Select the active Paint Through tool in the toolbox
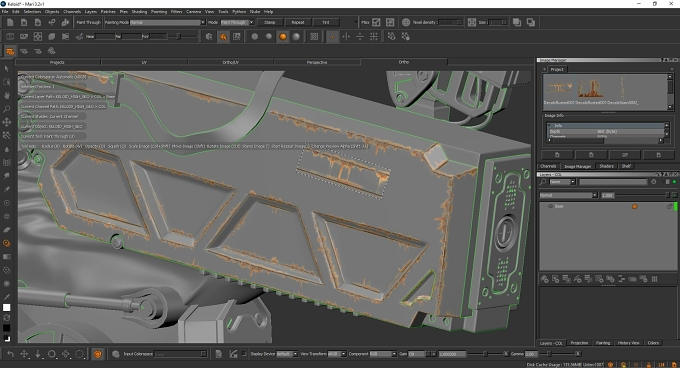680x368 pixels. [x=7, y=243]
